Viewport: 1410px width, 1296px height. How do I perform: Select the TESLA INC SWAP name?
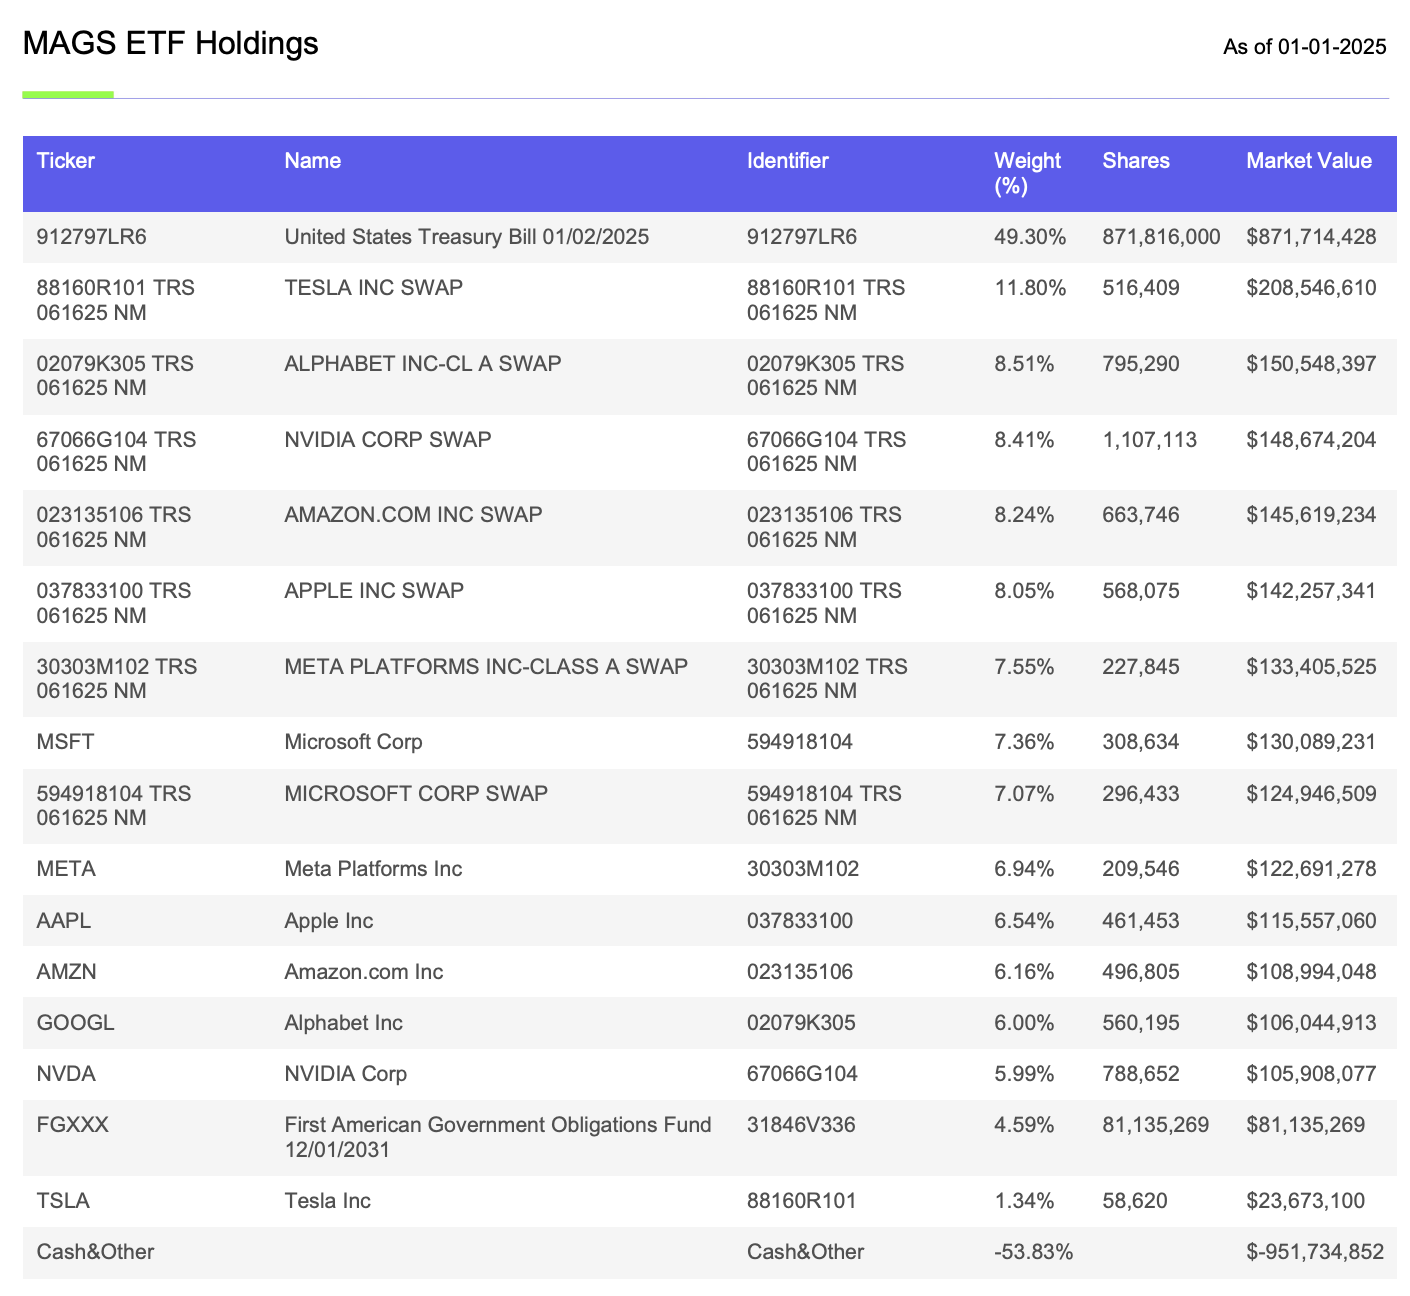point(374,288)
